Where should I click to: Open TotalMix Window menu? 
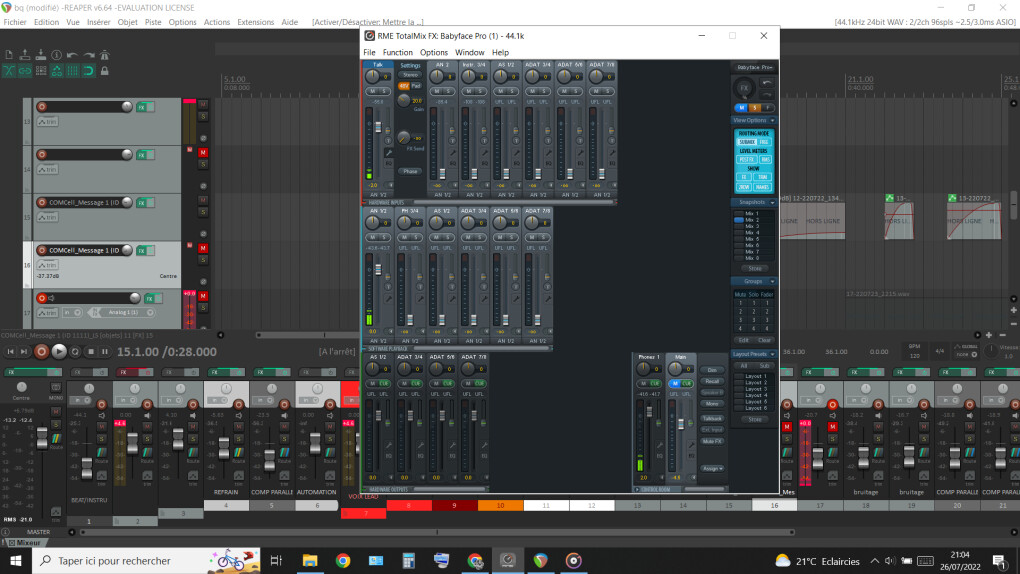(470, 52)
